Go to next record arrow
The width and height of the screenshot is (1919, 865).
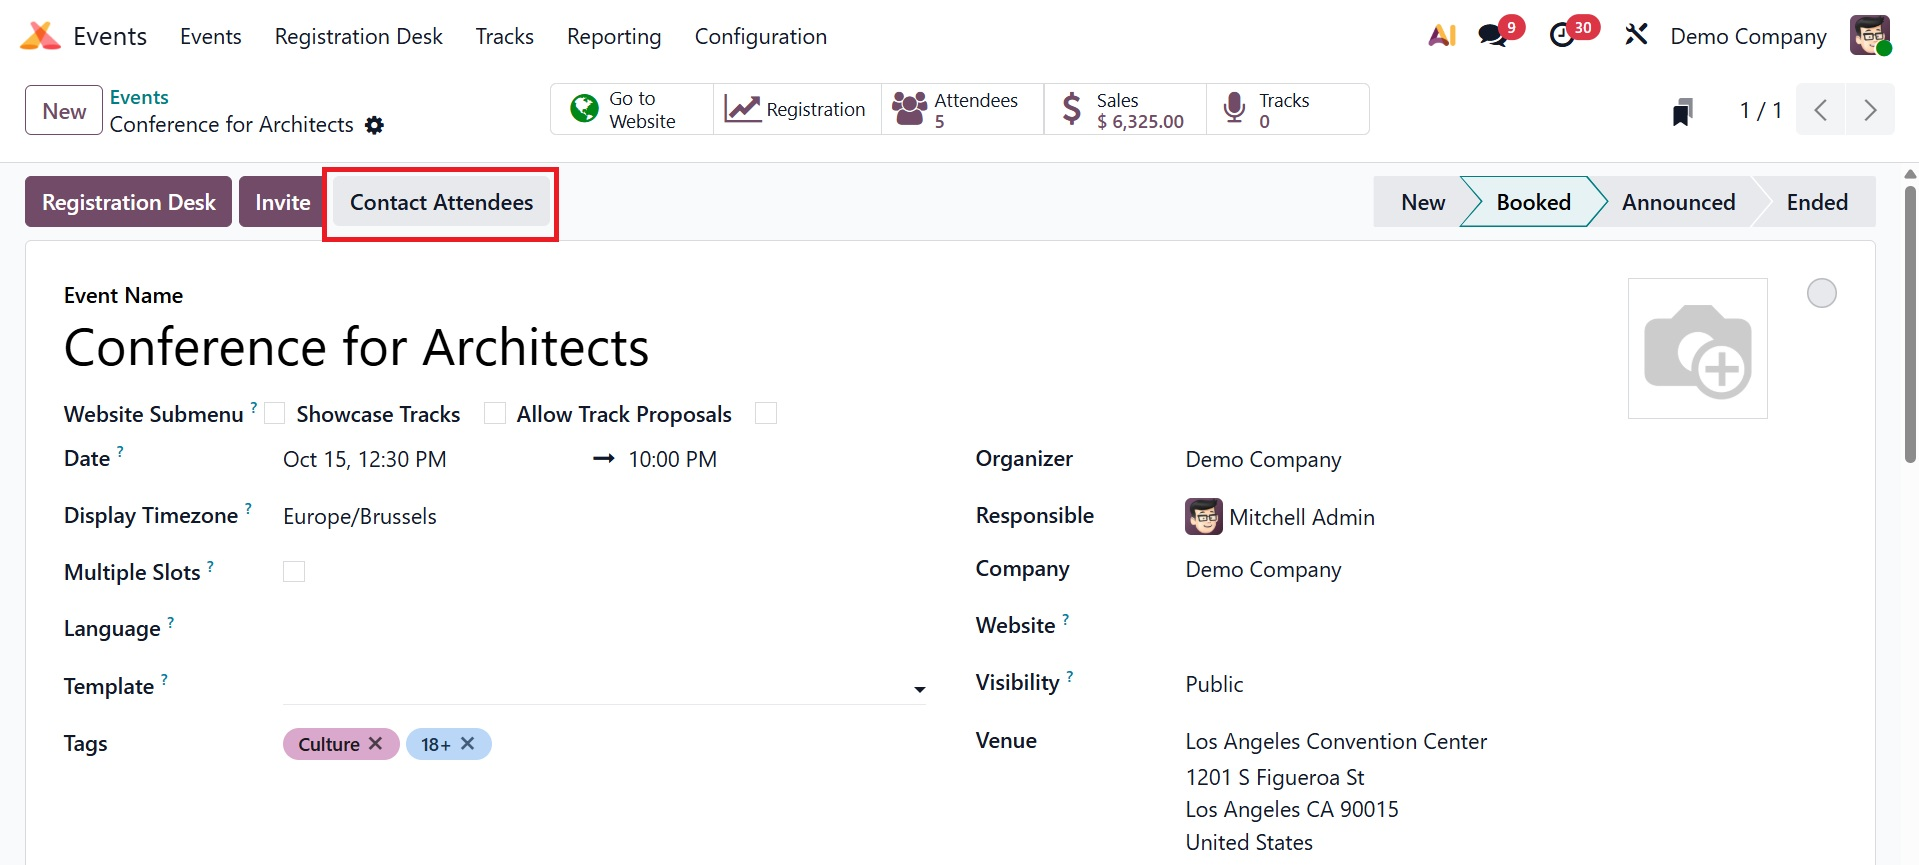click(1869, 110)
